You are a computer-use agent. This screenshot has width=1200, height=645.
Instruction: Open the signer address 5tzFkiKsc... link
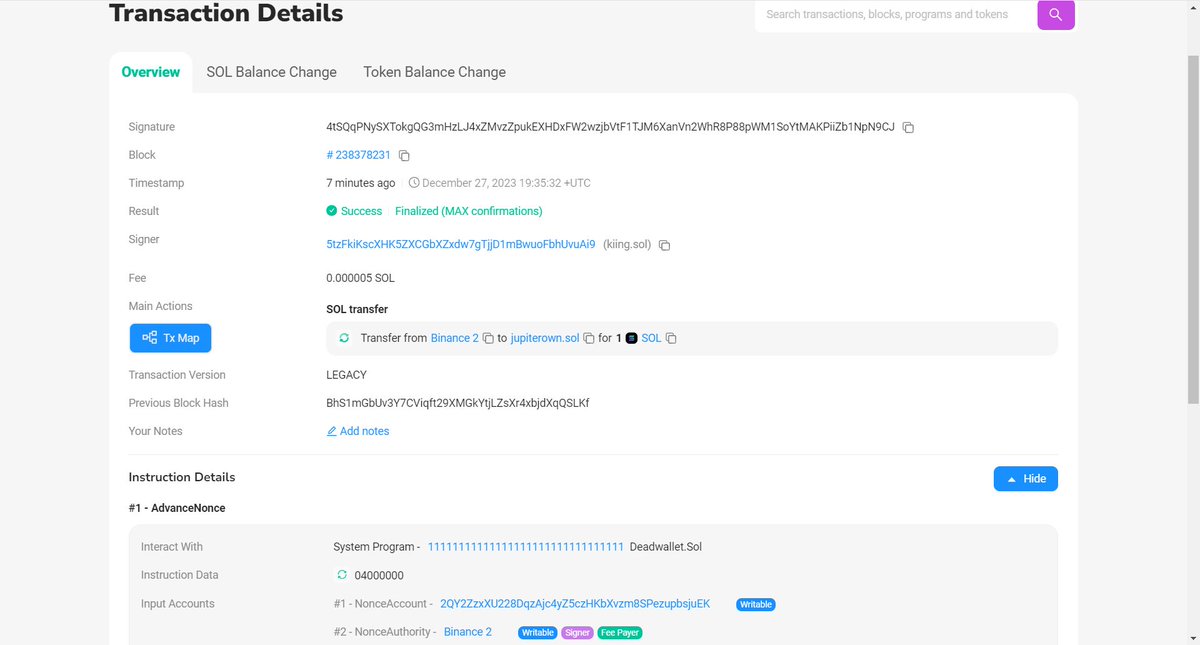tap(461, 244)
